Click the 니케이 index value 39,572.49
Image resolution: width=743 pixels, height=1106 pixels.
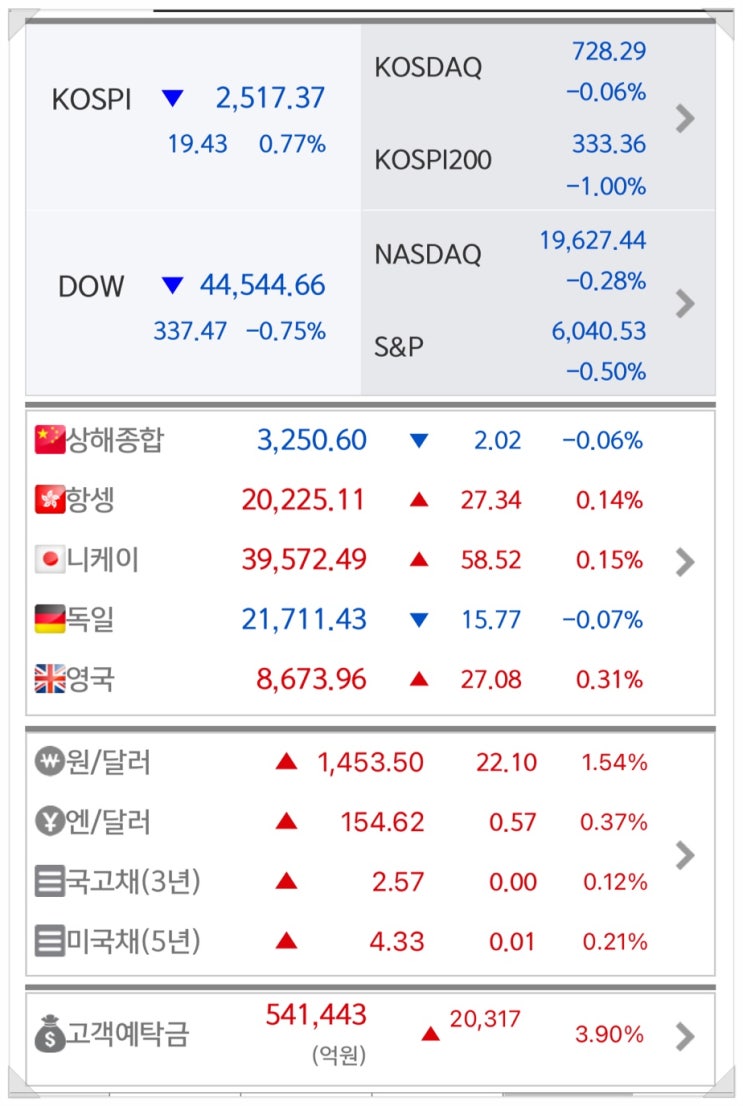coord(304,560)
